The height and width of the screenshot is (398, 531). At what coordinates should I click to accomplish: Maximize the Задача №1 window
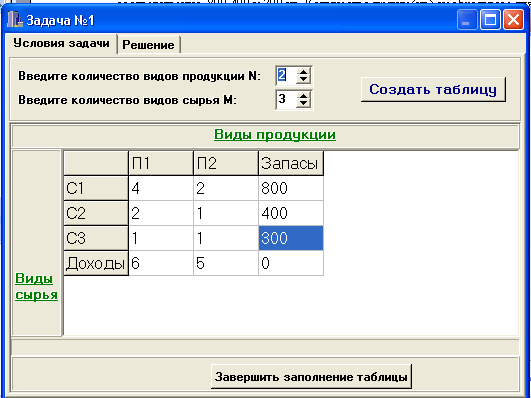pos(490,20)
